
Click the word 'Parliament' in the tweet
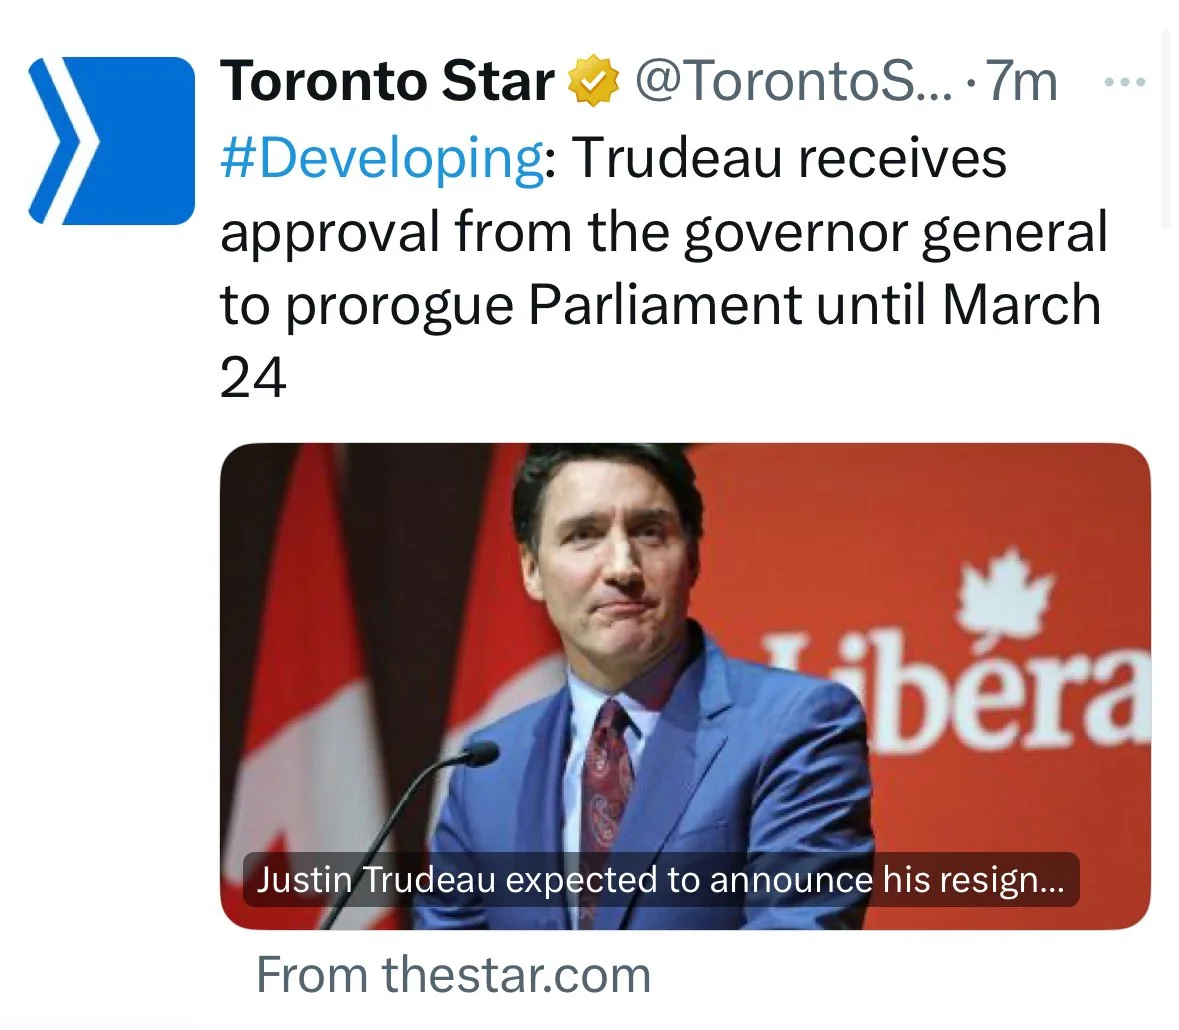tap(663, 305)
